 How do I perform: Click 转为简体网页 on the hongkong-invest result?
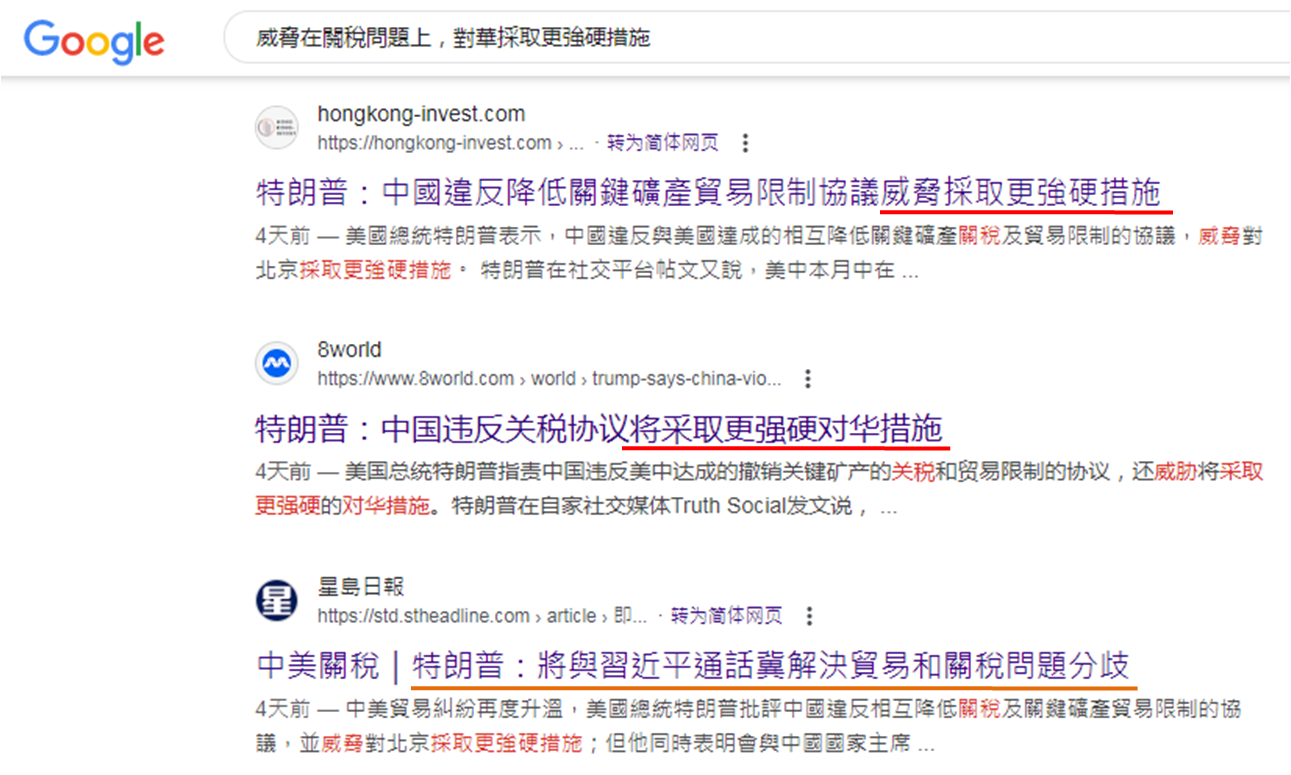point(662,143)
